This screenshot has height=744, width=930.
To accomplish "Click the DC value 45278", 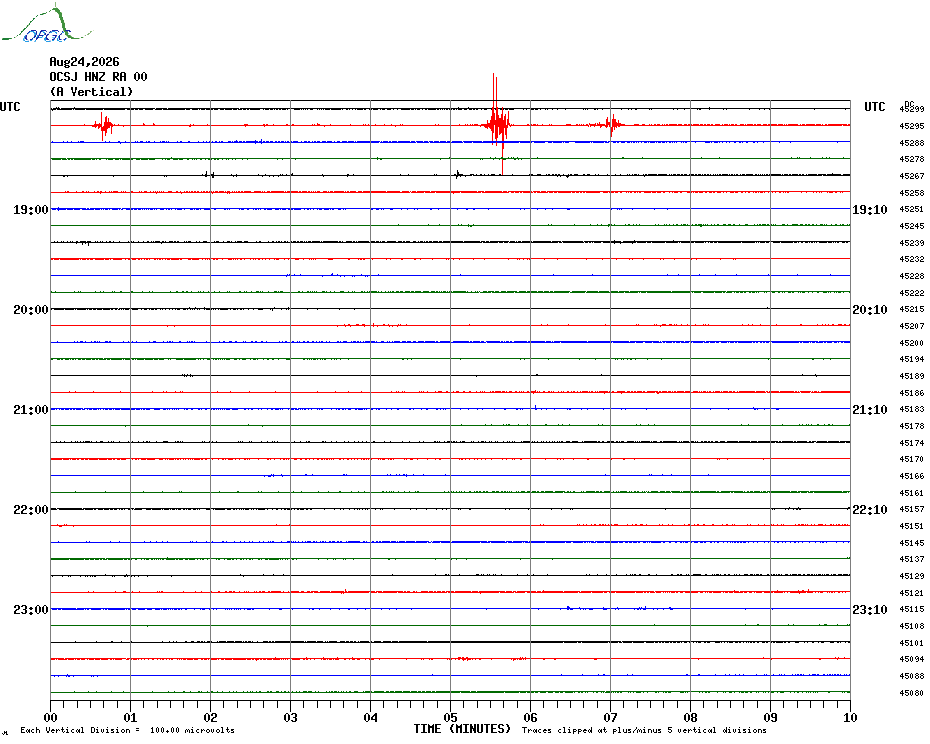I will pyautogui.click(x=912, y=159).
